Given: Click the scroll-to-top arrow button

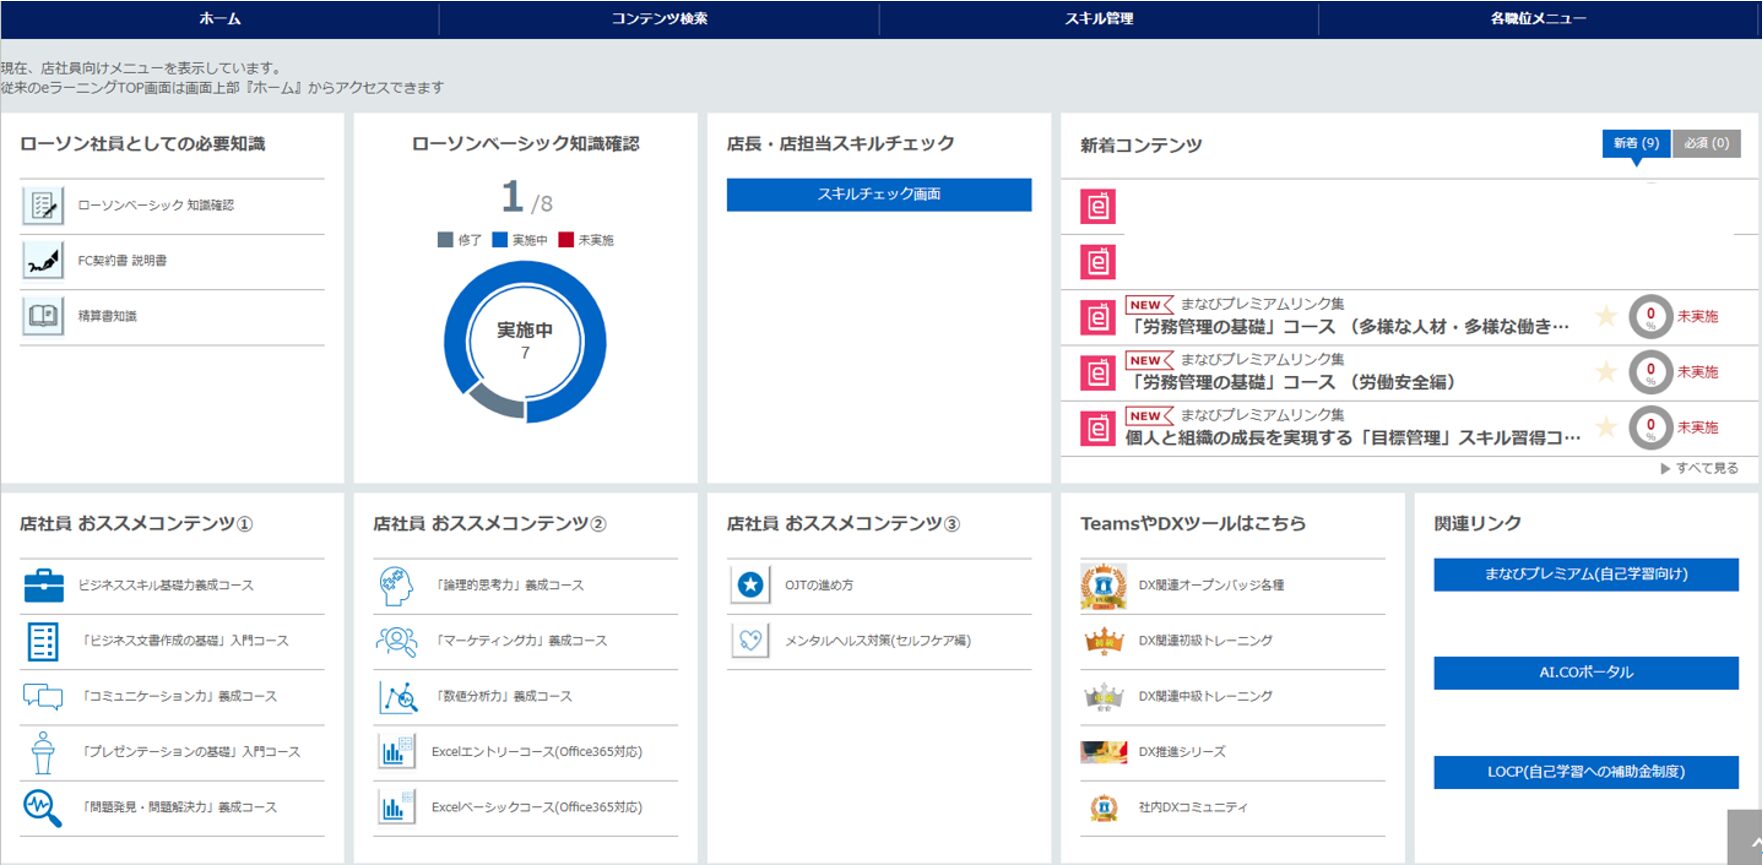Looking at the screenshot, I should click(x=1745, y=838).
